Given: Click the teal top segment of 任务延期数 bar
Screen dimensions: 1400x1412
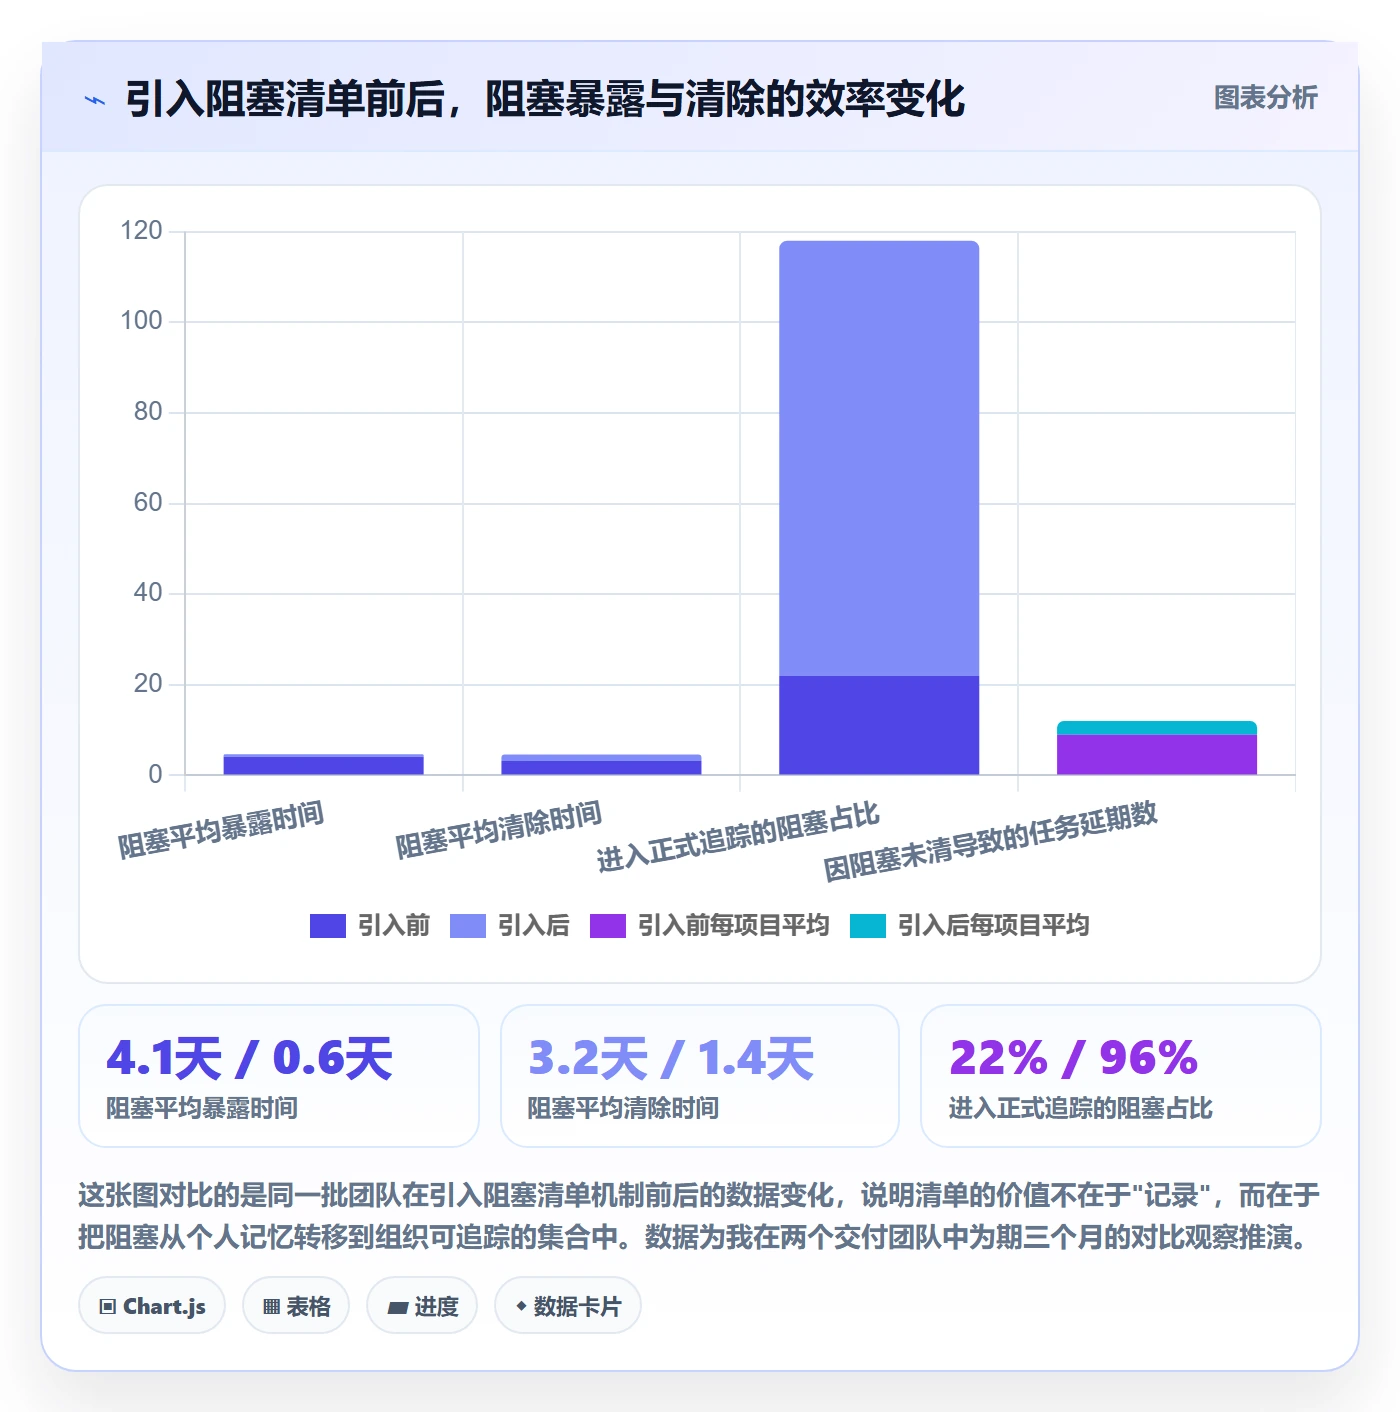Looking at the screenshot, I should tap(1157, 728).
